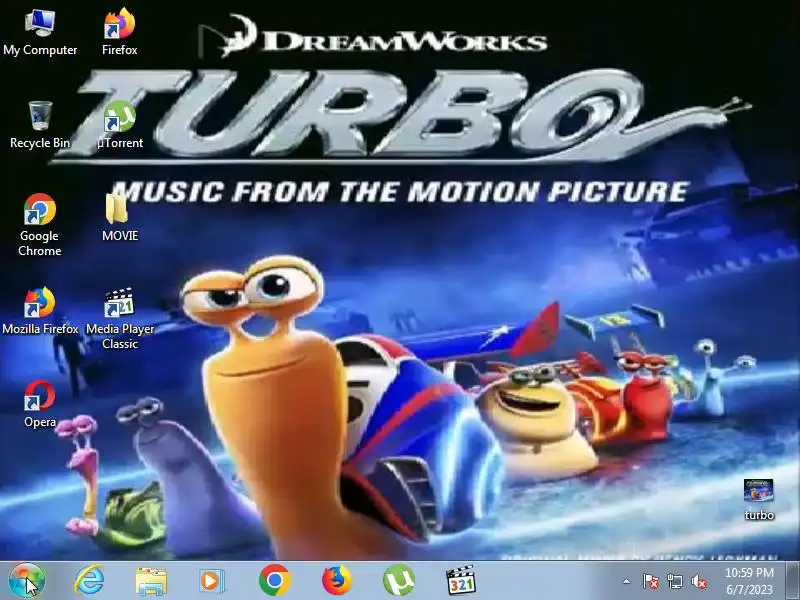Select the Recycle Bin desktop icon

point(40,125)
